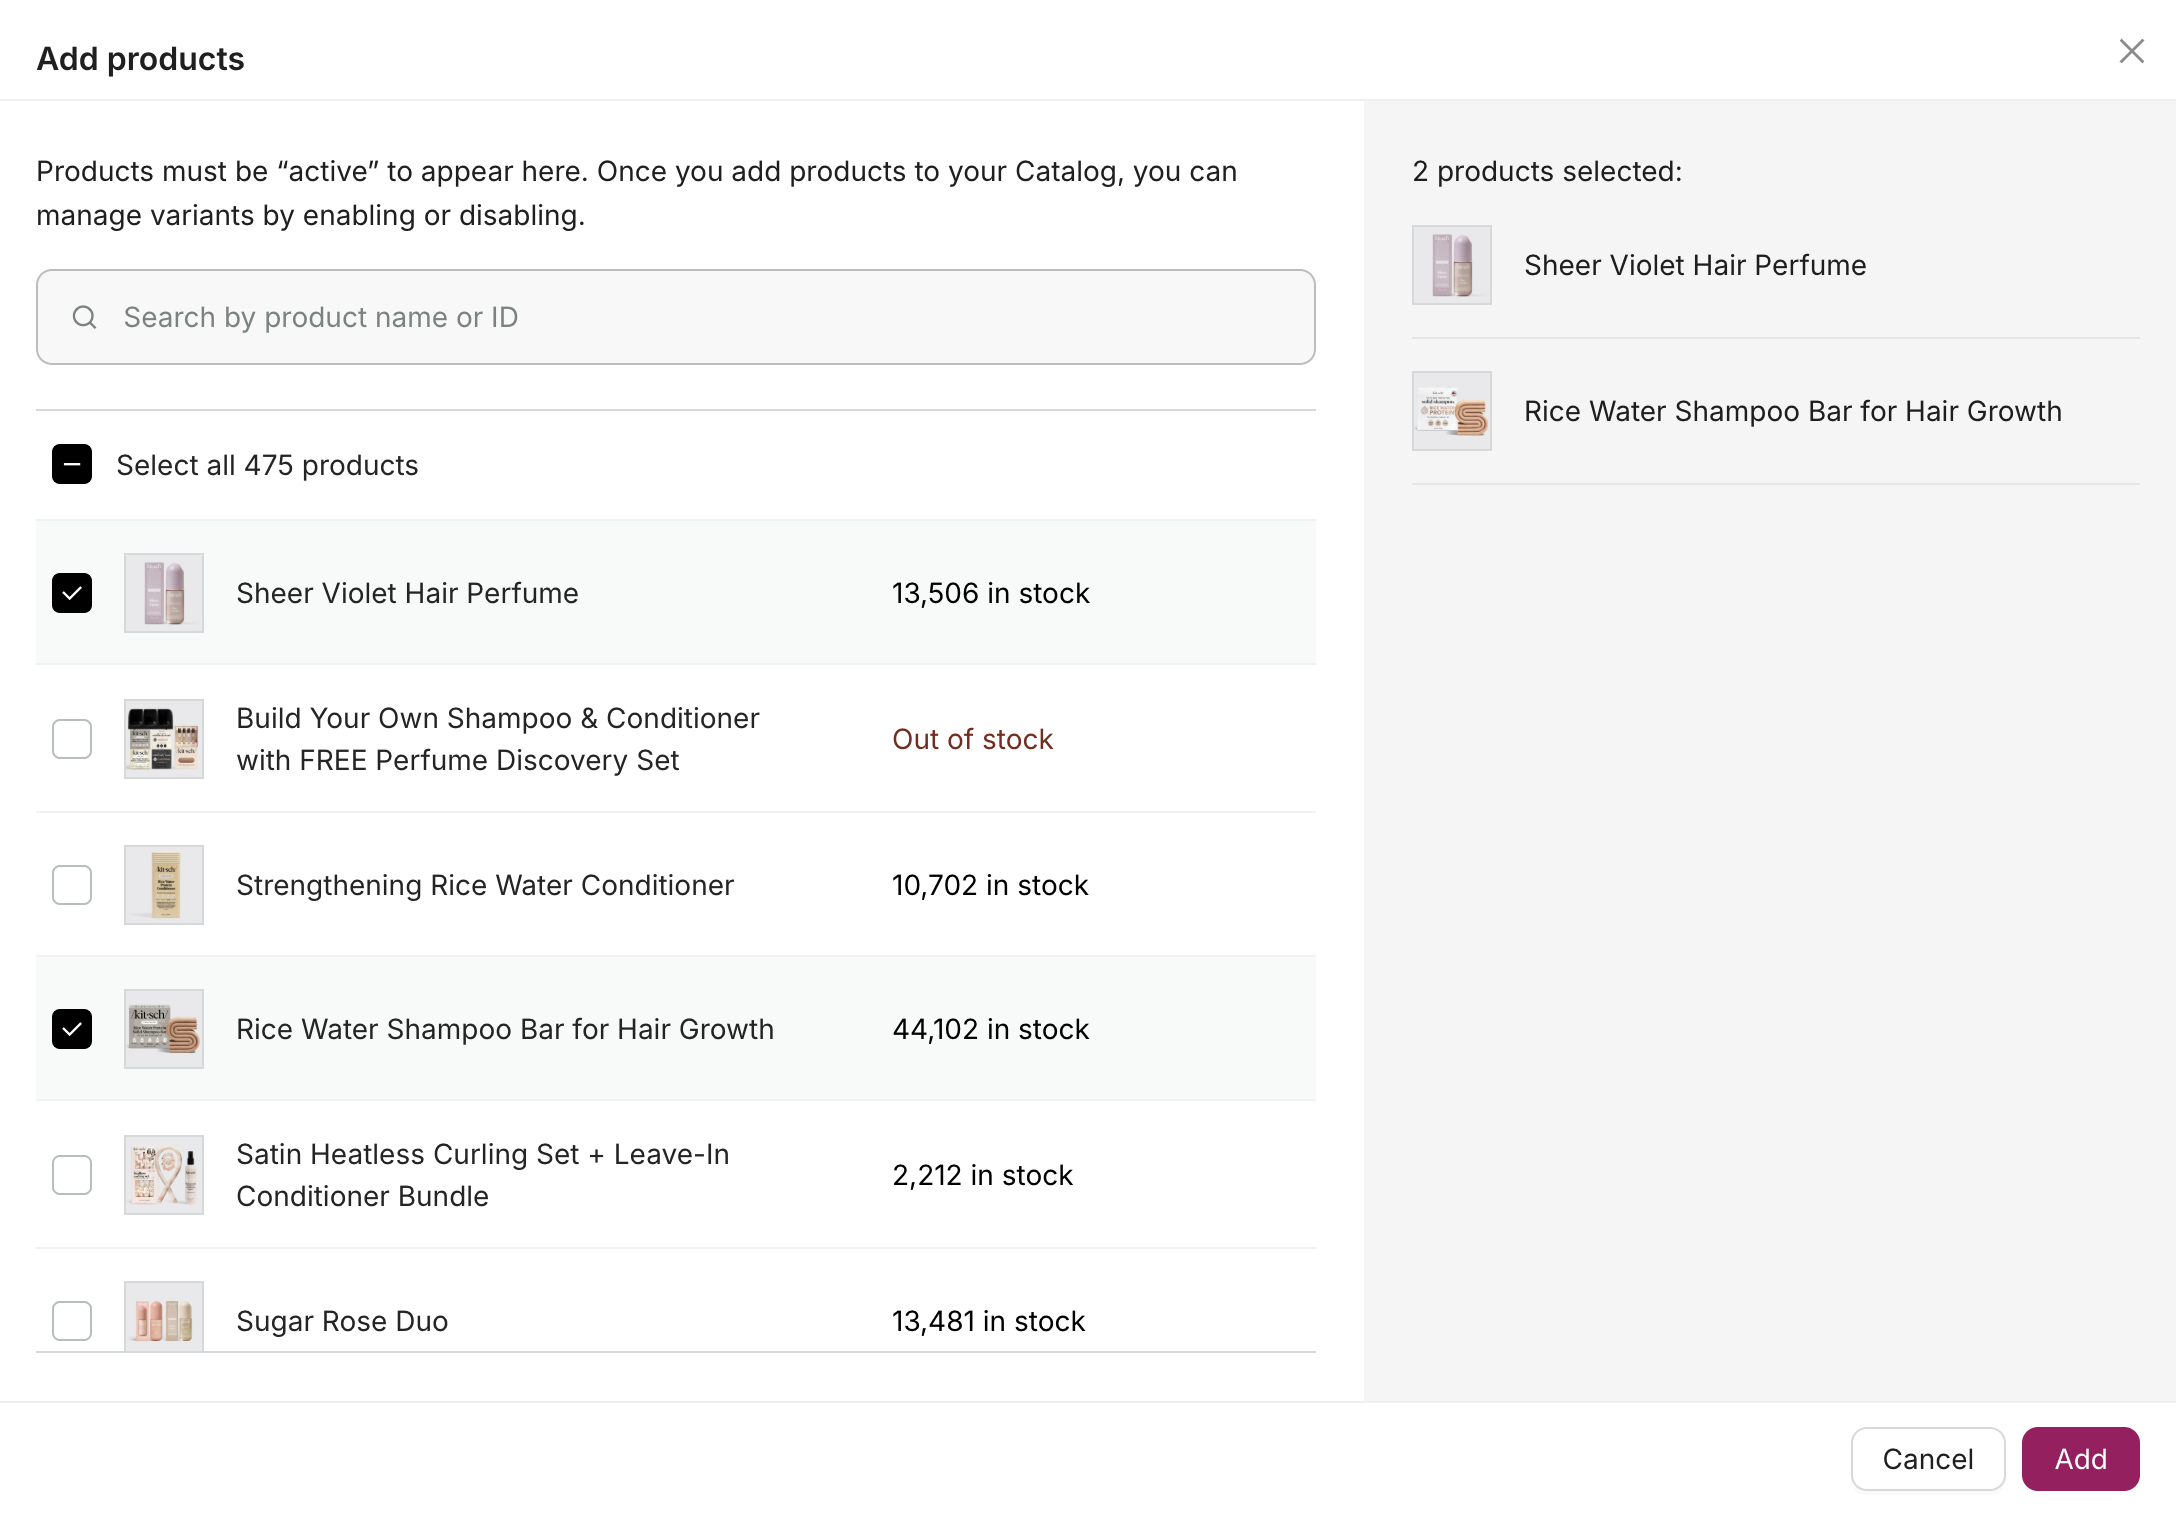This screenshot has height=1522, width=2176.
Task: Click selected Rice Water Shampoo Bar sidebar thumbnail
Action: pos(1452,411)
